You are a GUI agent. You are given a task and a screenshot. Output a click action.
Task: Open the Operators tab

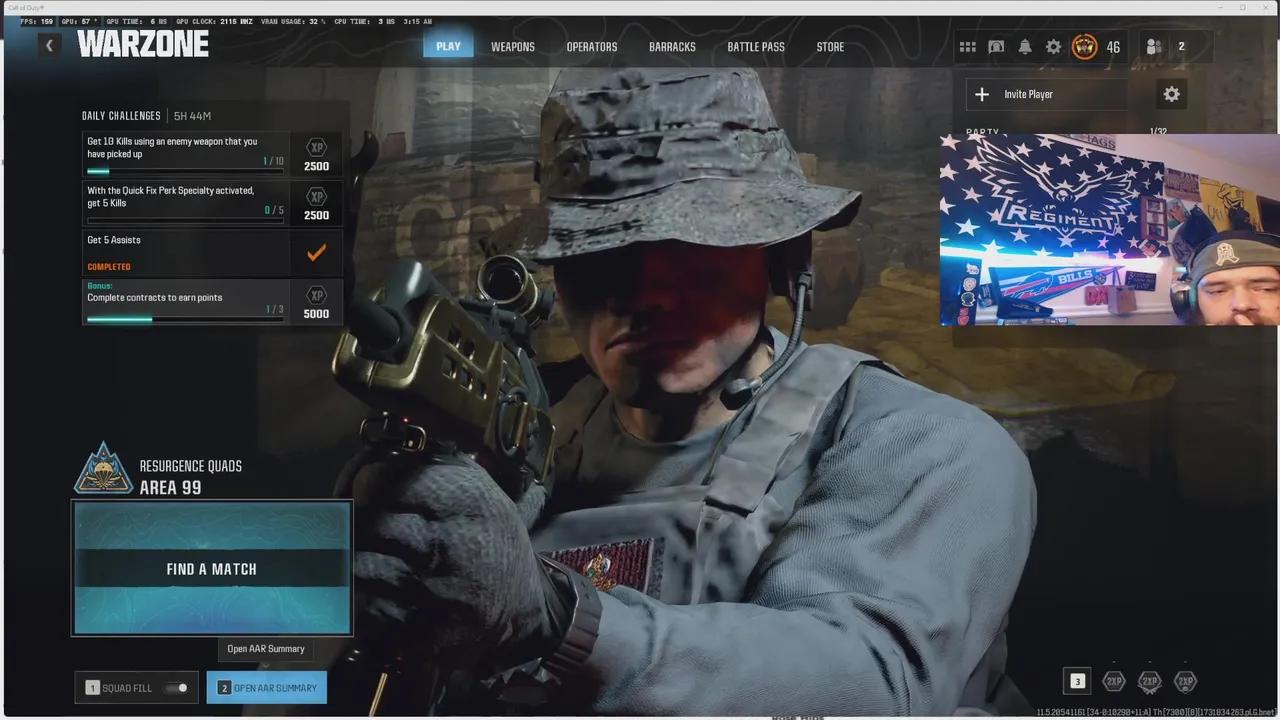click(x=592, y=47)
